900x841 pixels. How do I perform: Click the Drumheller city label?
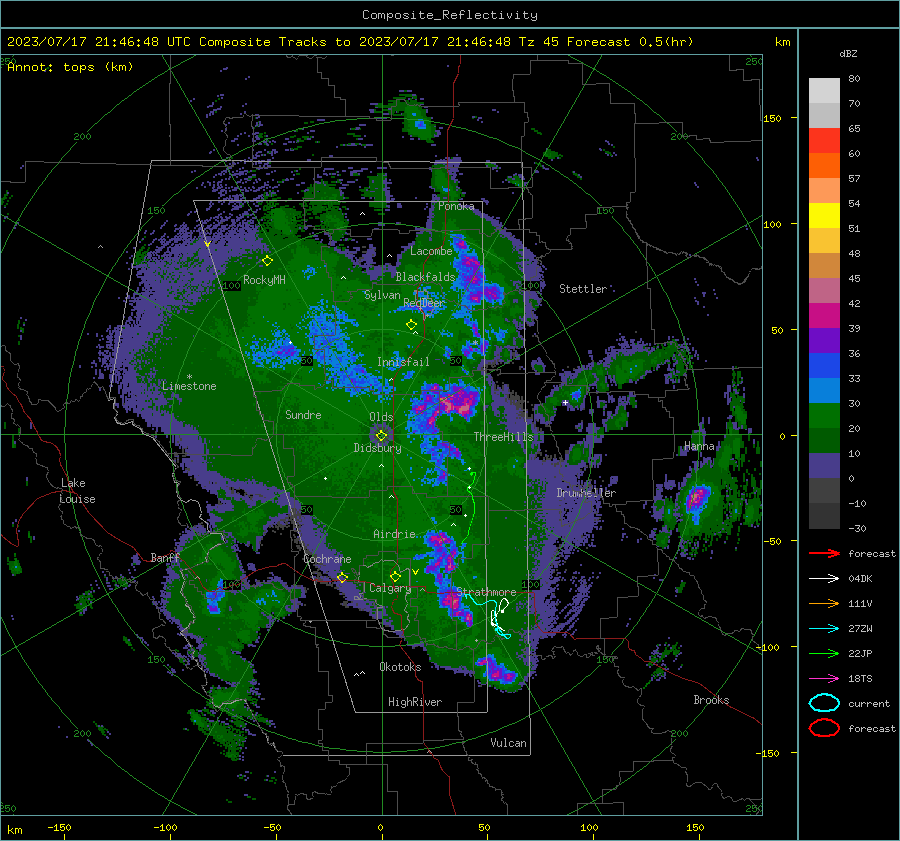(x=586, y=493)
